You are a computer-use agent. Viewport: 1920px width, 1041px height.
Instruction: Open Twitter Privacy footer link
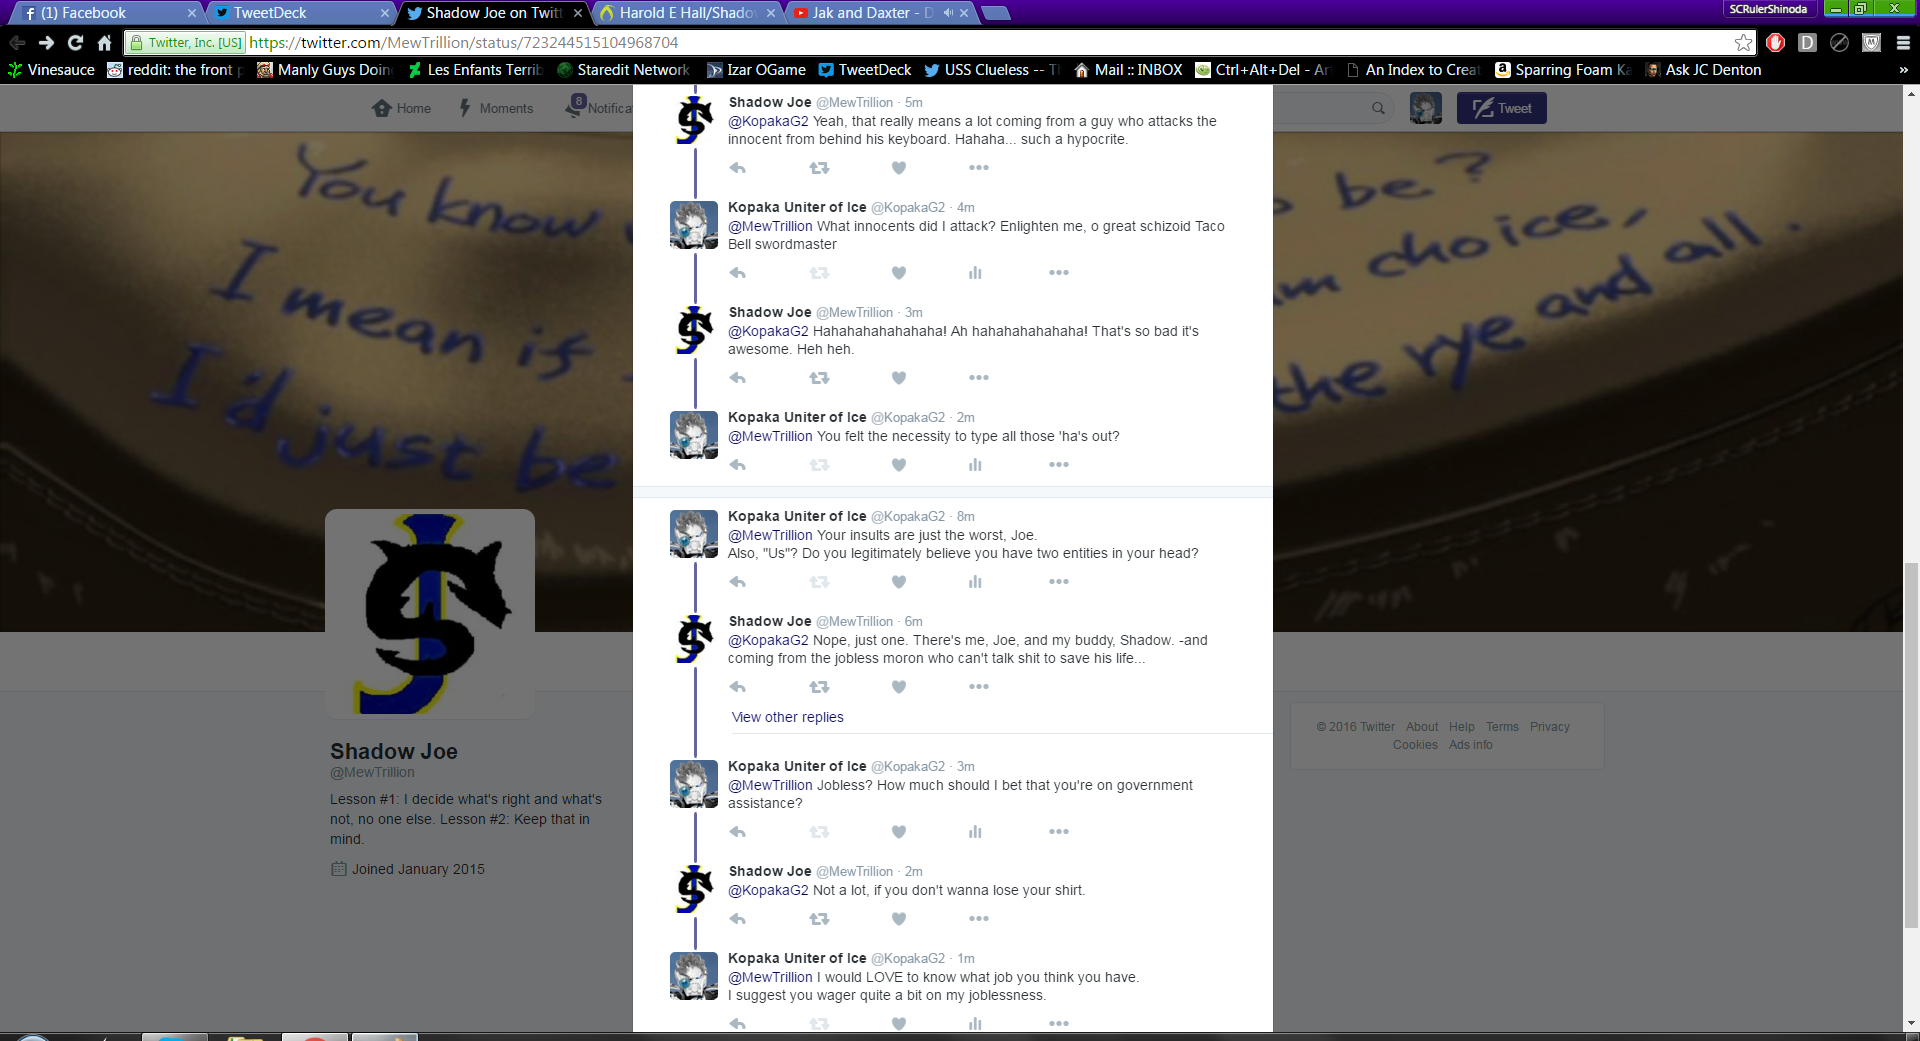coord(1549,727)
